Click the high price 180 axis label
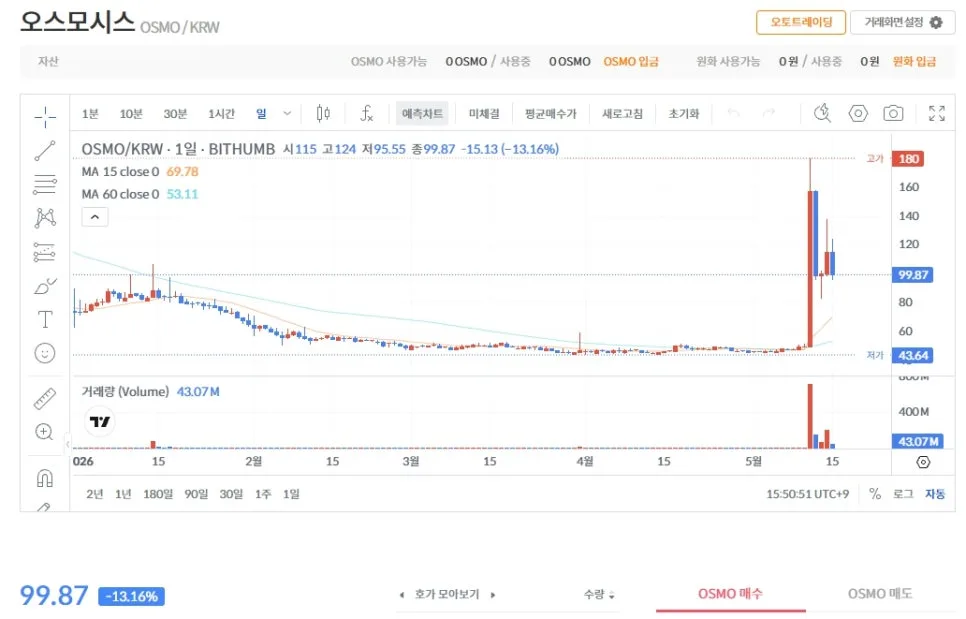The image size is (966, 619). click(x=908, y=159)
